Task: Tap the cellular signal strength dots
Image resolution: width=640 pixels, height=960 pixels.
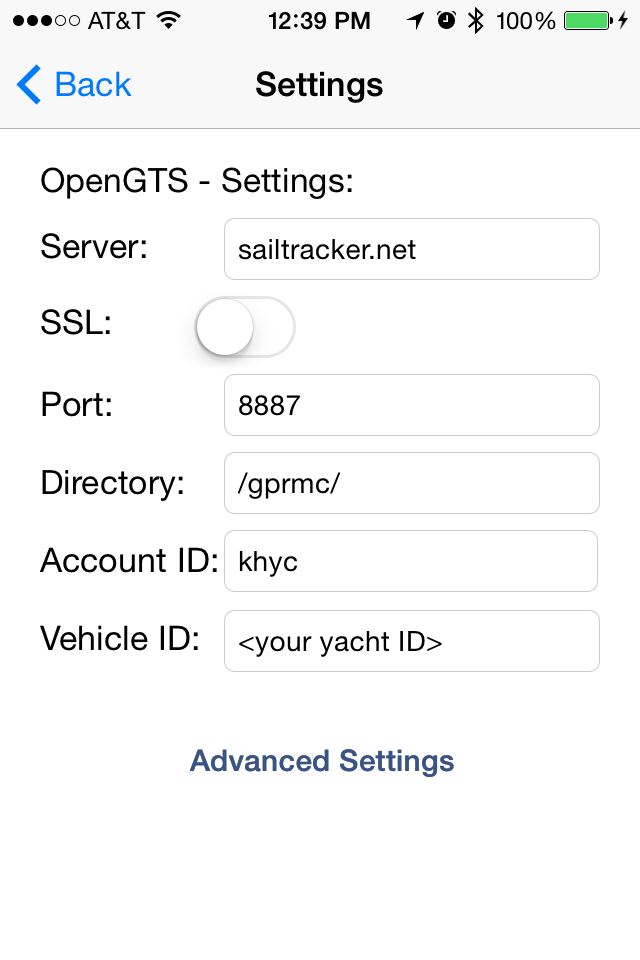Action: [46, 21]
